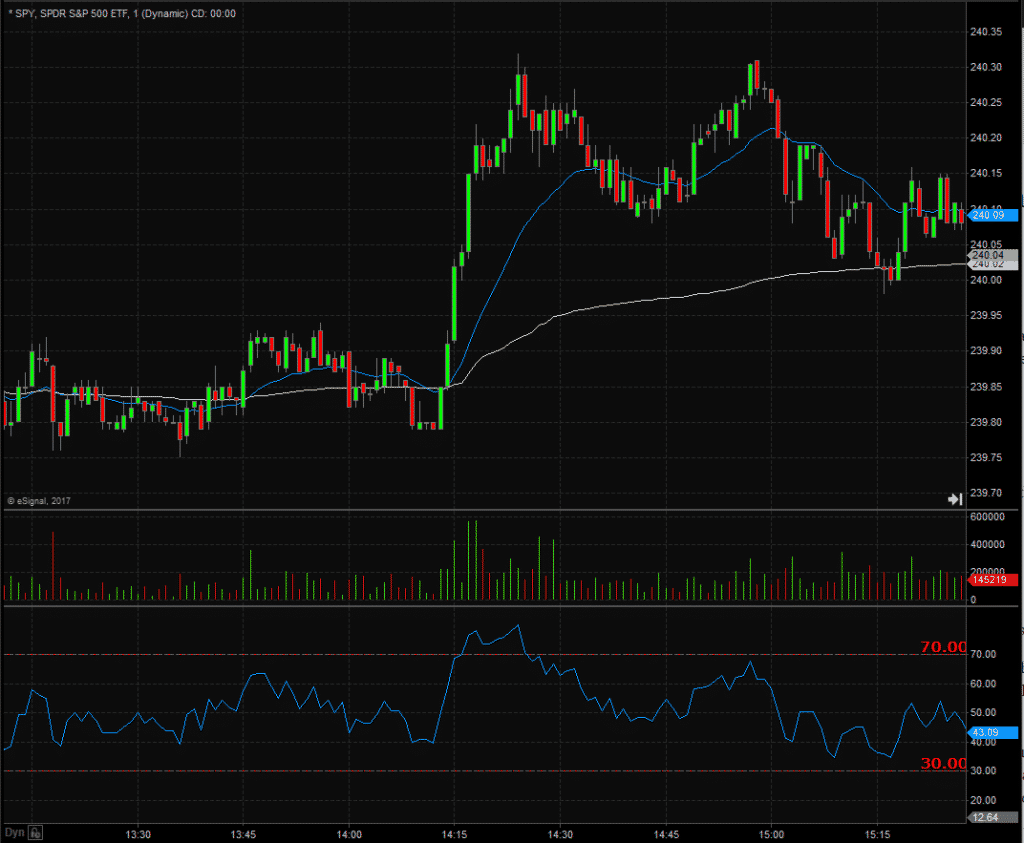Click the 13:30 time axis label
The height and width of the screenshot is (843, 1024).
tap(138, 835)
